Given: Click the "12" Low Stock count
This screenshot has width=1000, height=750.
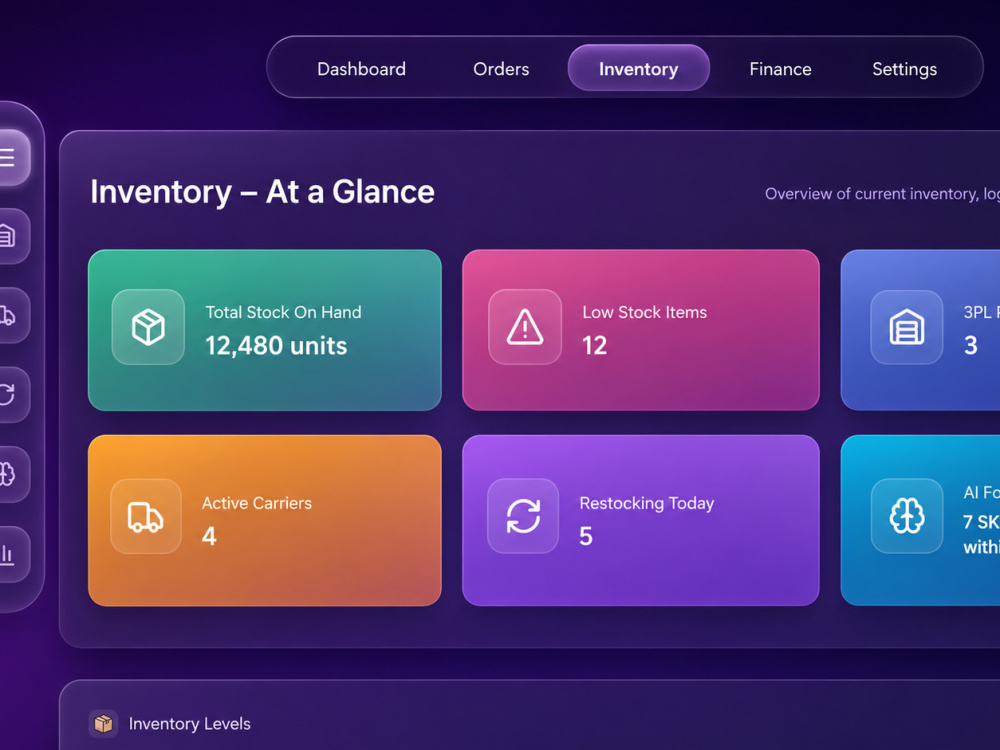Looking at the screenshot, I should pyautogui.click(x=594, y=346).
